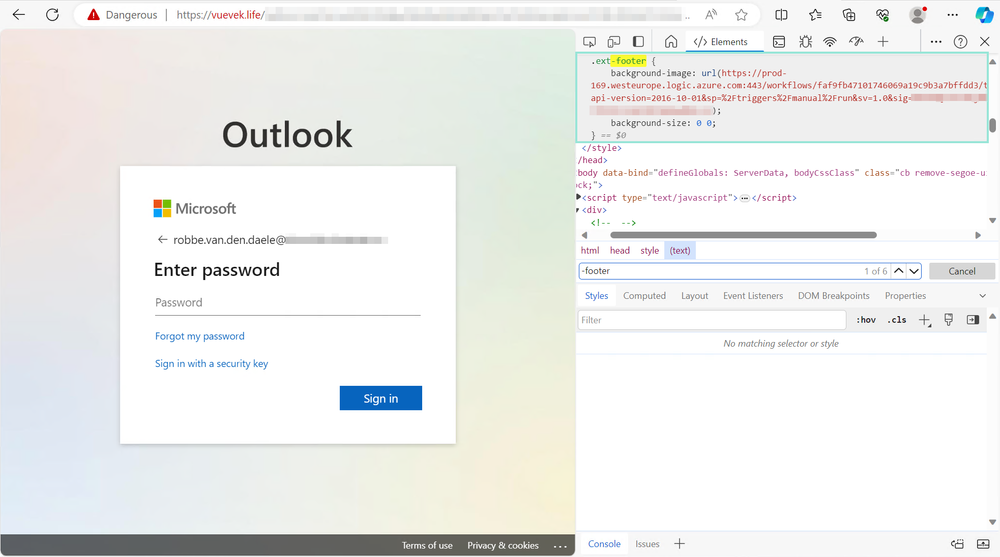The width and height of the screenshot is (1000, 557).
Task: Switch to the Computed tab
Action: tap(644, 296)
